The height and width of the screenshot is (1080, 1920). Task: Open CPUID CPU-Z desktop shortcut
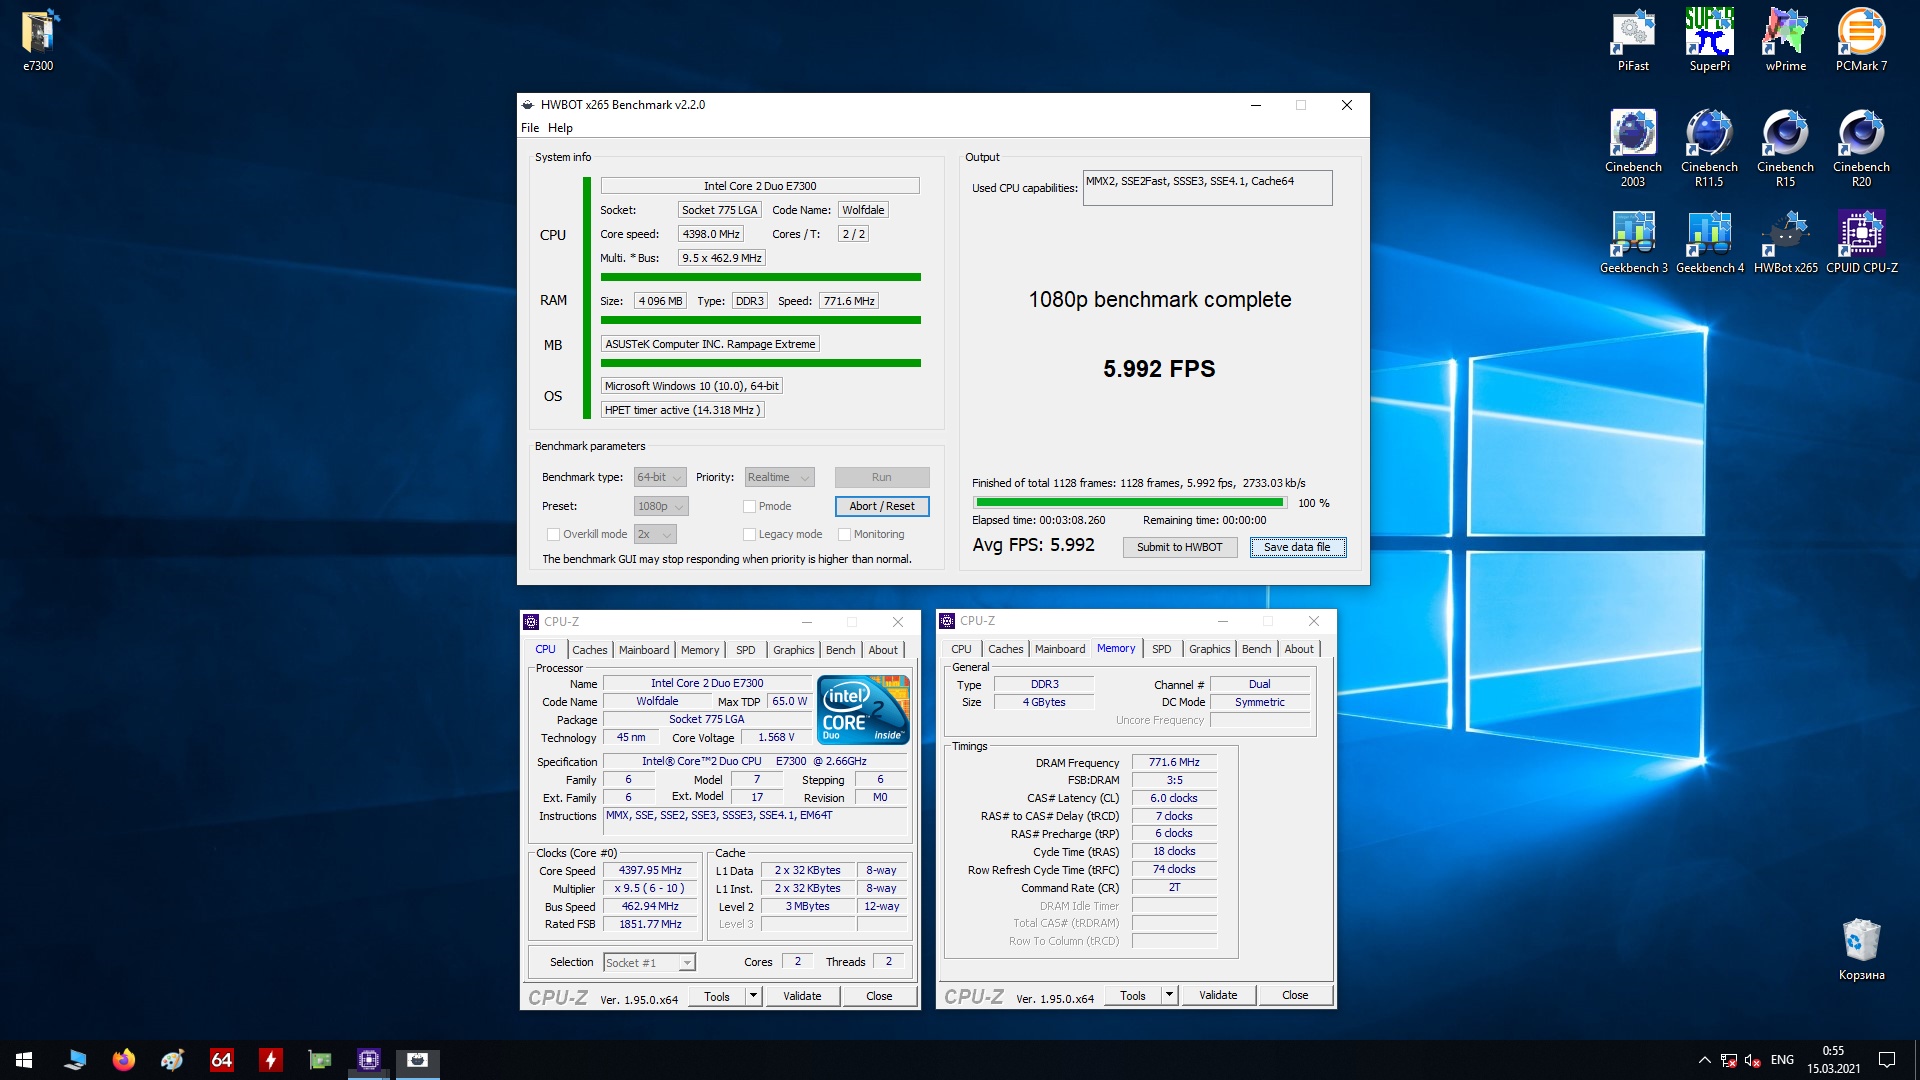(1861, 242)
